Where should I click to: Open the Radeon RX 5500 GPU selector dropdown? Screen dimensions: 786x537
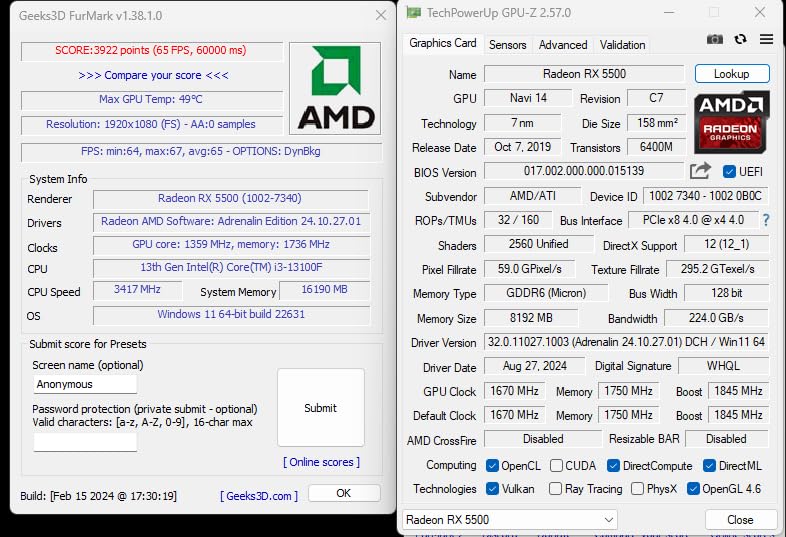pos(510,519)
